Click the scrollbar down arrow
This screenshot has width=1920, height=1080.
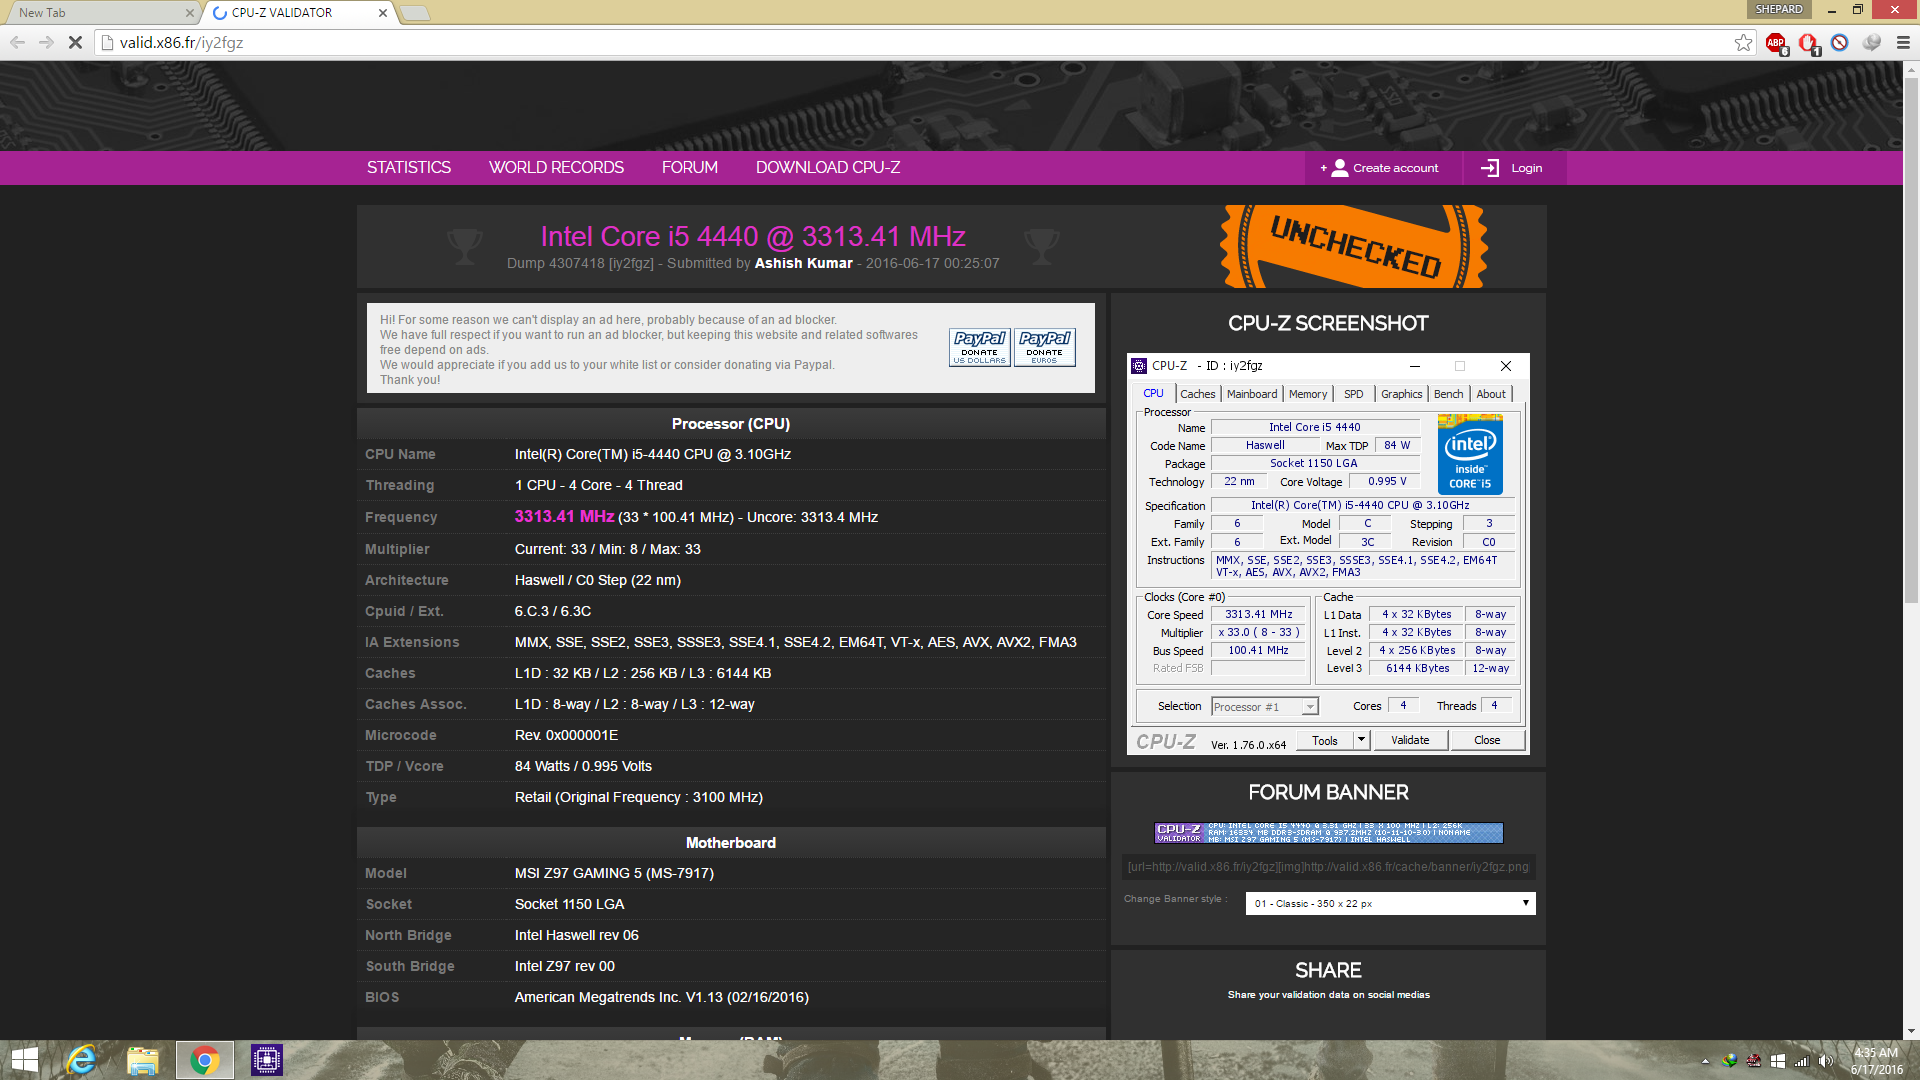(1911, 1031)
